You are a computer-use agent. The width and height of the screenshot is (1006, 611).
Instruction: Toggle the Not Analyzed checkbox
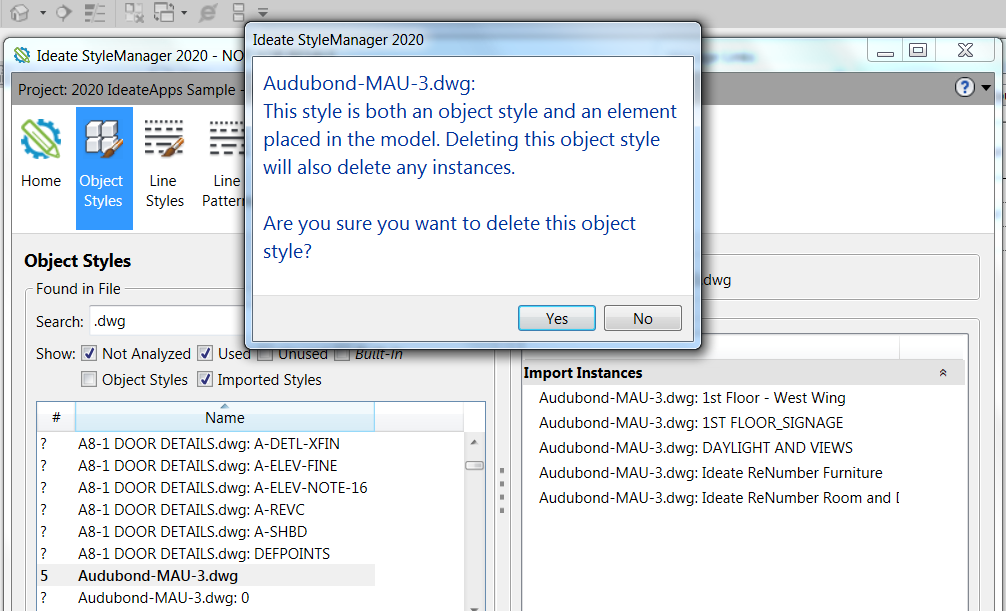coord(89,354)
